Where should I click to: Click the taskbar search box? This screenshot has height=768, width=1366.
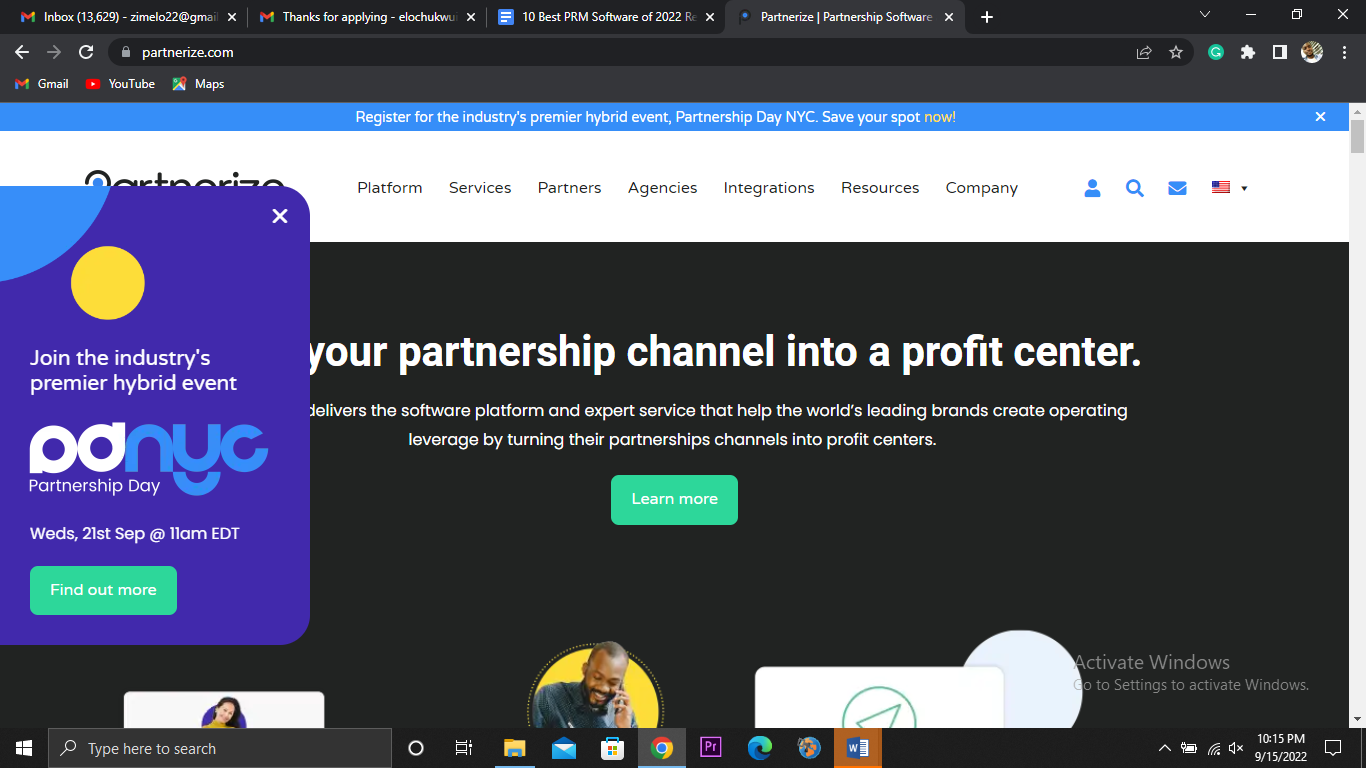(x=220, y=748)
